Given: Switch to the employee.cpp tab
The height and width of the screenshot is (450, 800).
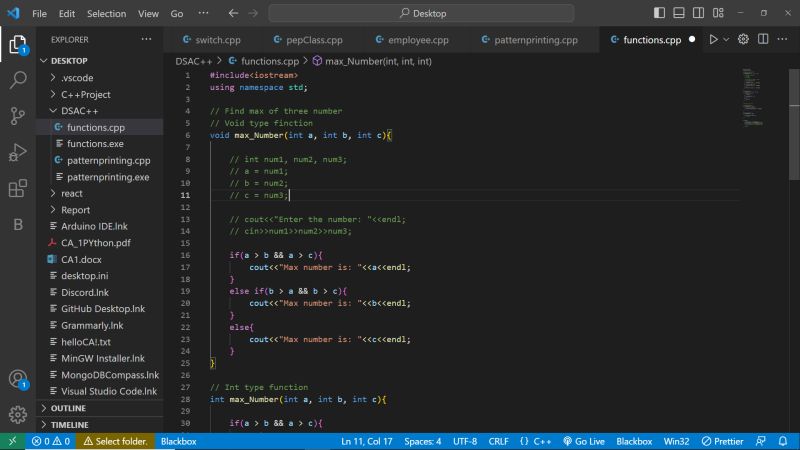Looking at the screenshot, I should 412,40.
